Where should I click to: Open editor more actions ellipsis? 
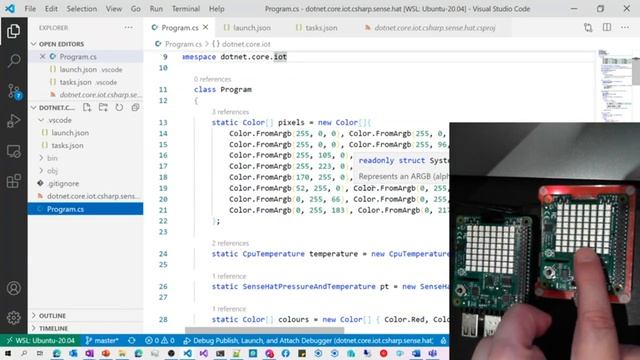625,27
